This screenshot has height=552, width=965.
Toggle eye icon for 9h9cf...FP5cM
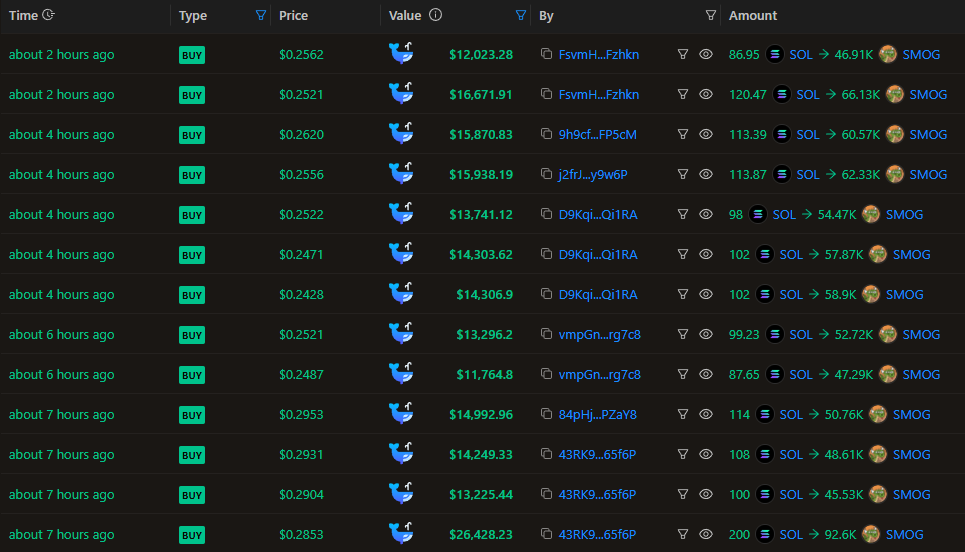tap(706, 134)
